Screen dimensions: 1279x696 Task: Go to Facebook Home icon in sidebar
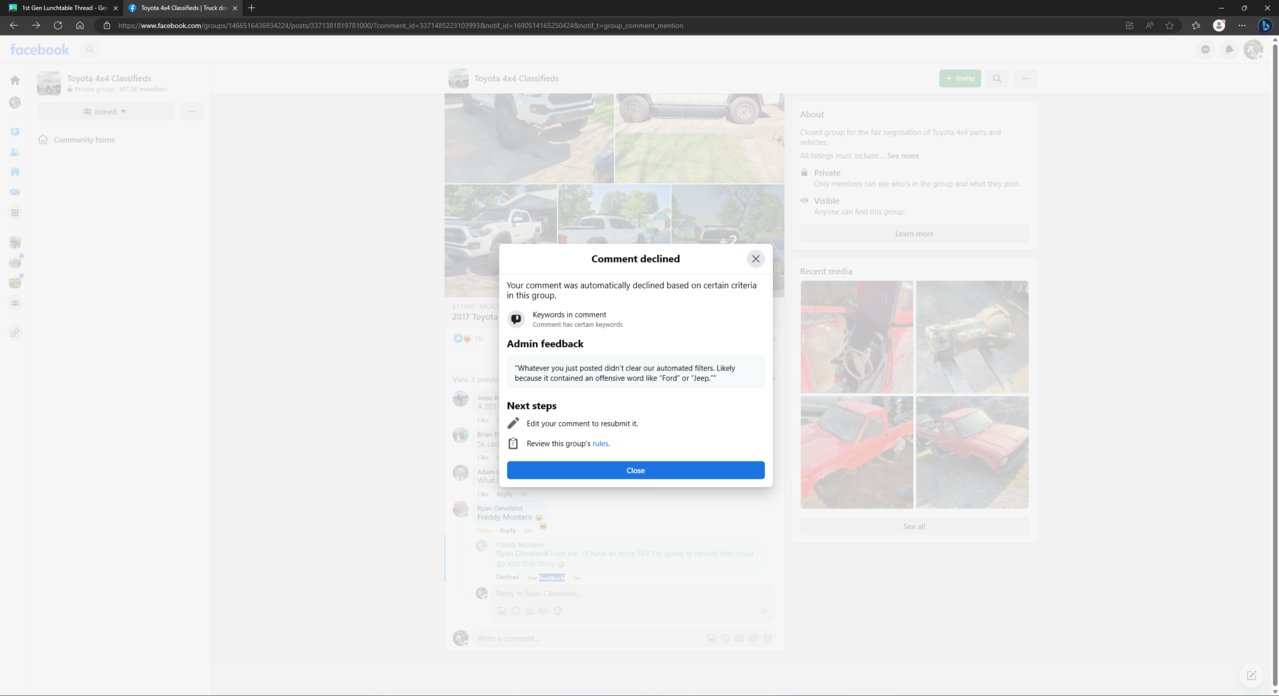point(15,80)
